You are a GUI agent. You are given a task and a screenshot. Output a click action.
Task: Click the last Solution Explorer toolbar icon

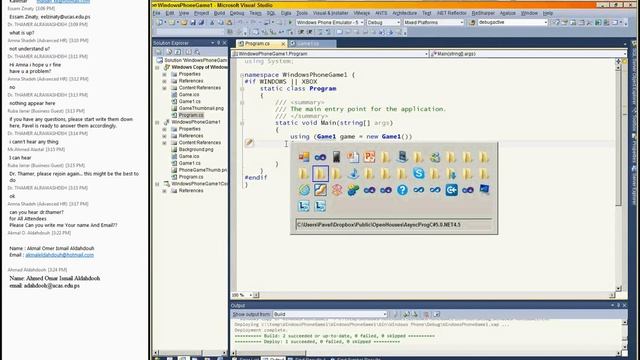pos(197,52)
